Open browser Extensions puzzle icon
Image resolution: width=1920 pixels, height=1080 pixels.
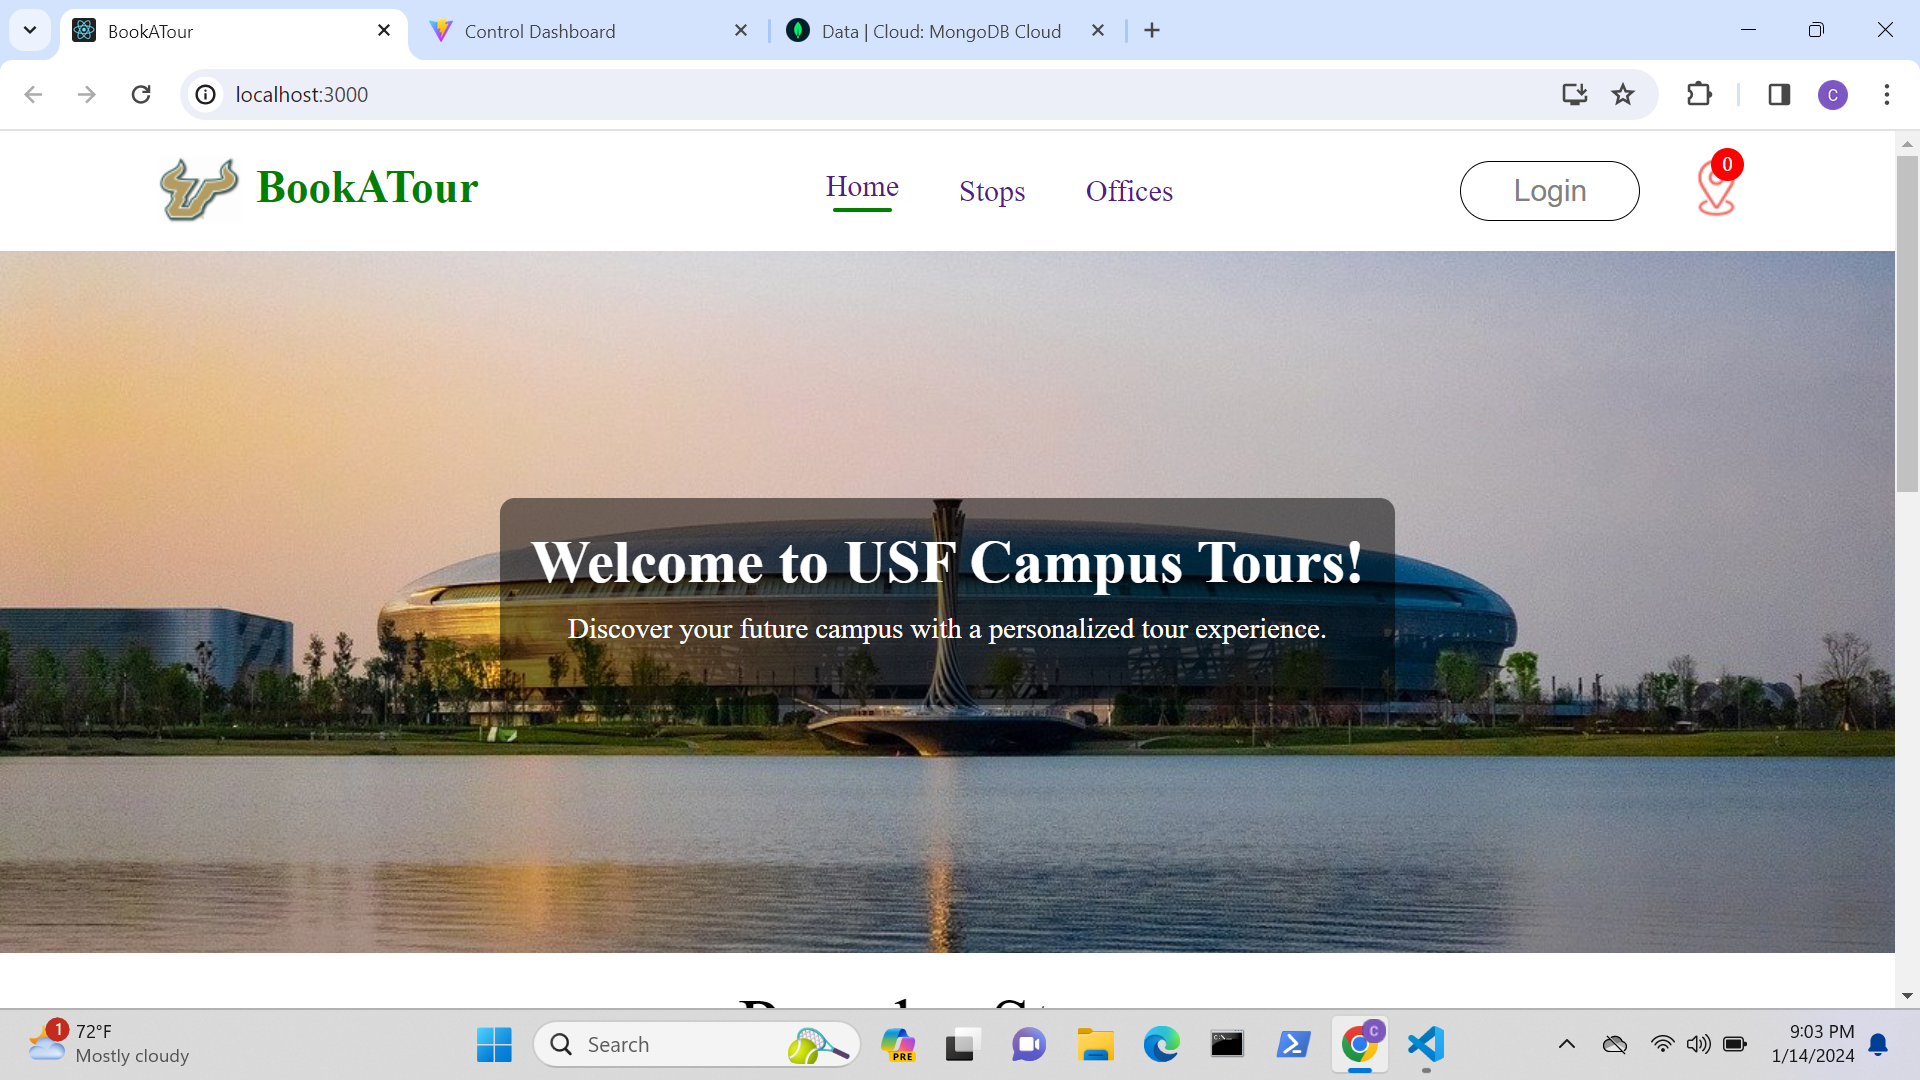pyautogui.click(x=1699, y=94)
